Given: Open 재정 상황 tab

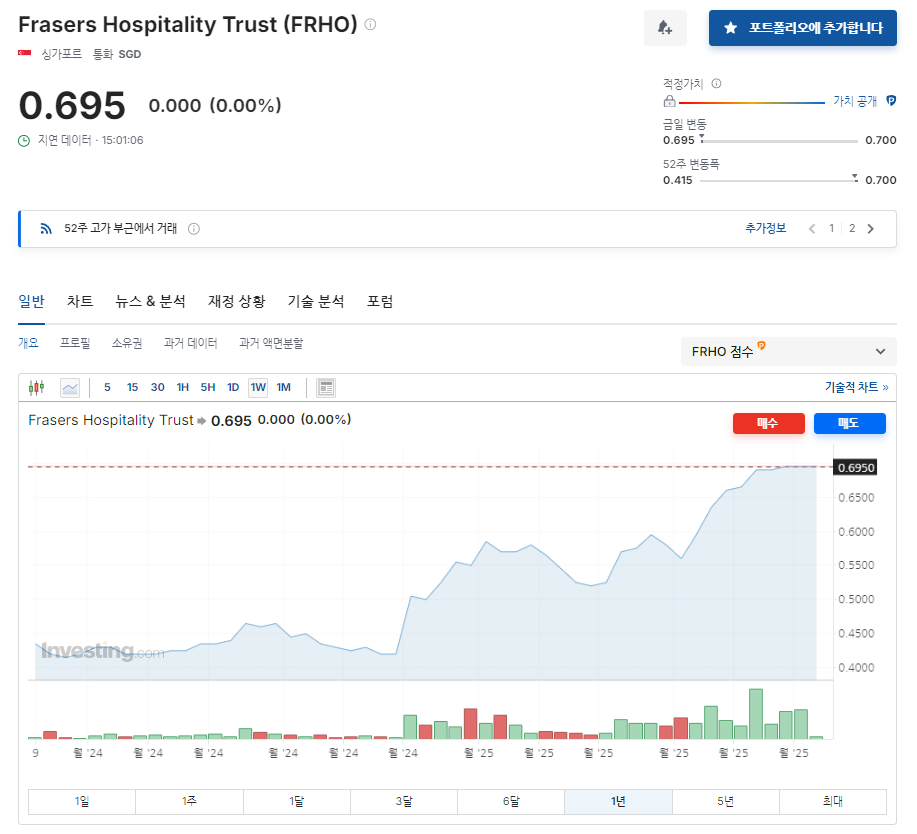Looking at the screenshot, I should [x=237, y=301].
